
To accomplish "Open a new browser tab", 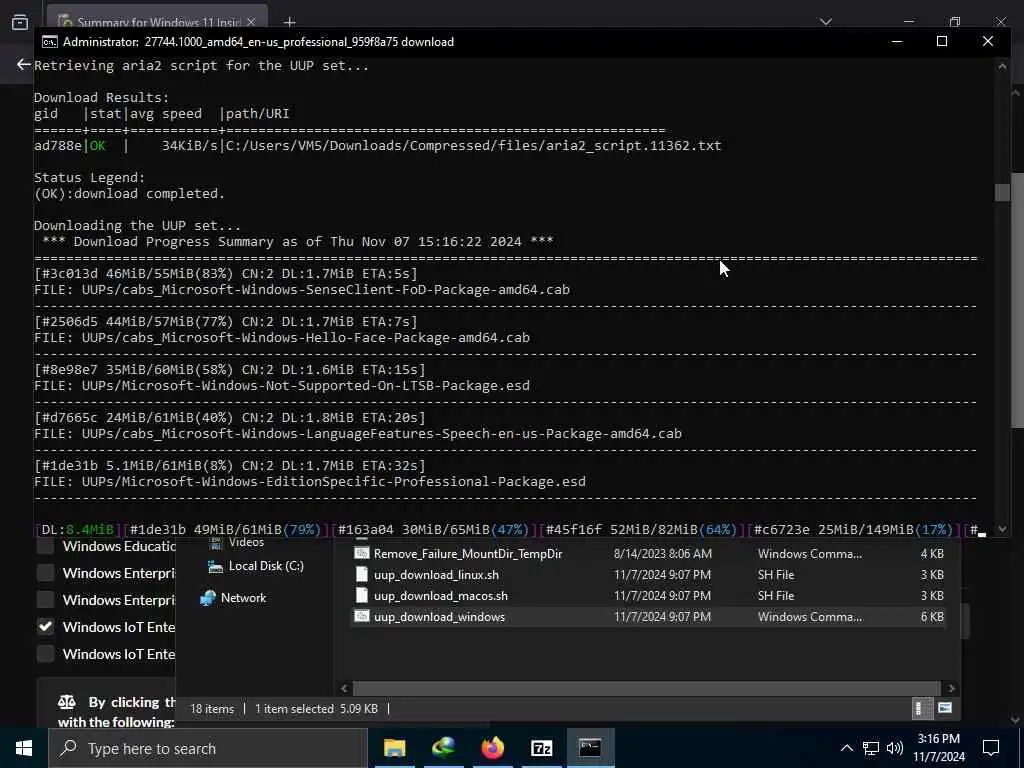I will coord(289,22).
